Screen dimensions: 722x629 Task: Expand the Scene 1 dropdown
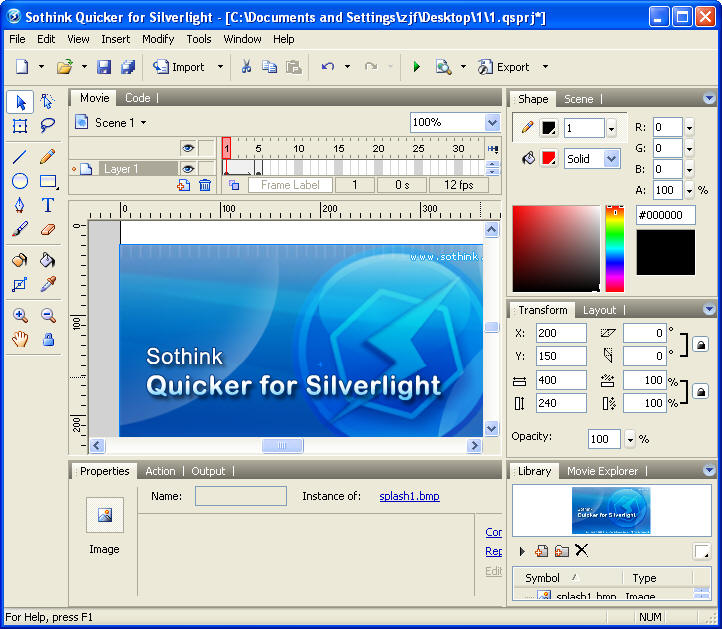pos(144,123)
